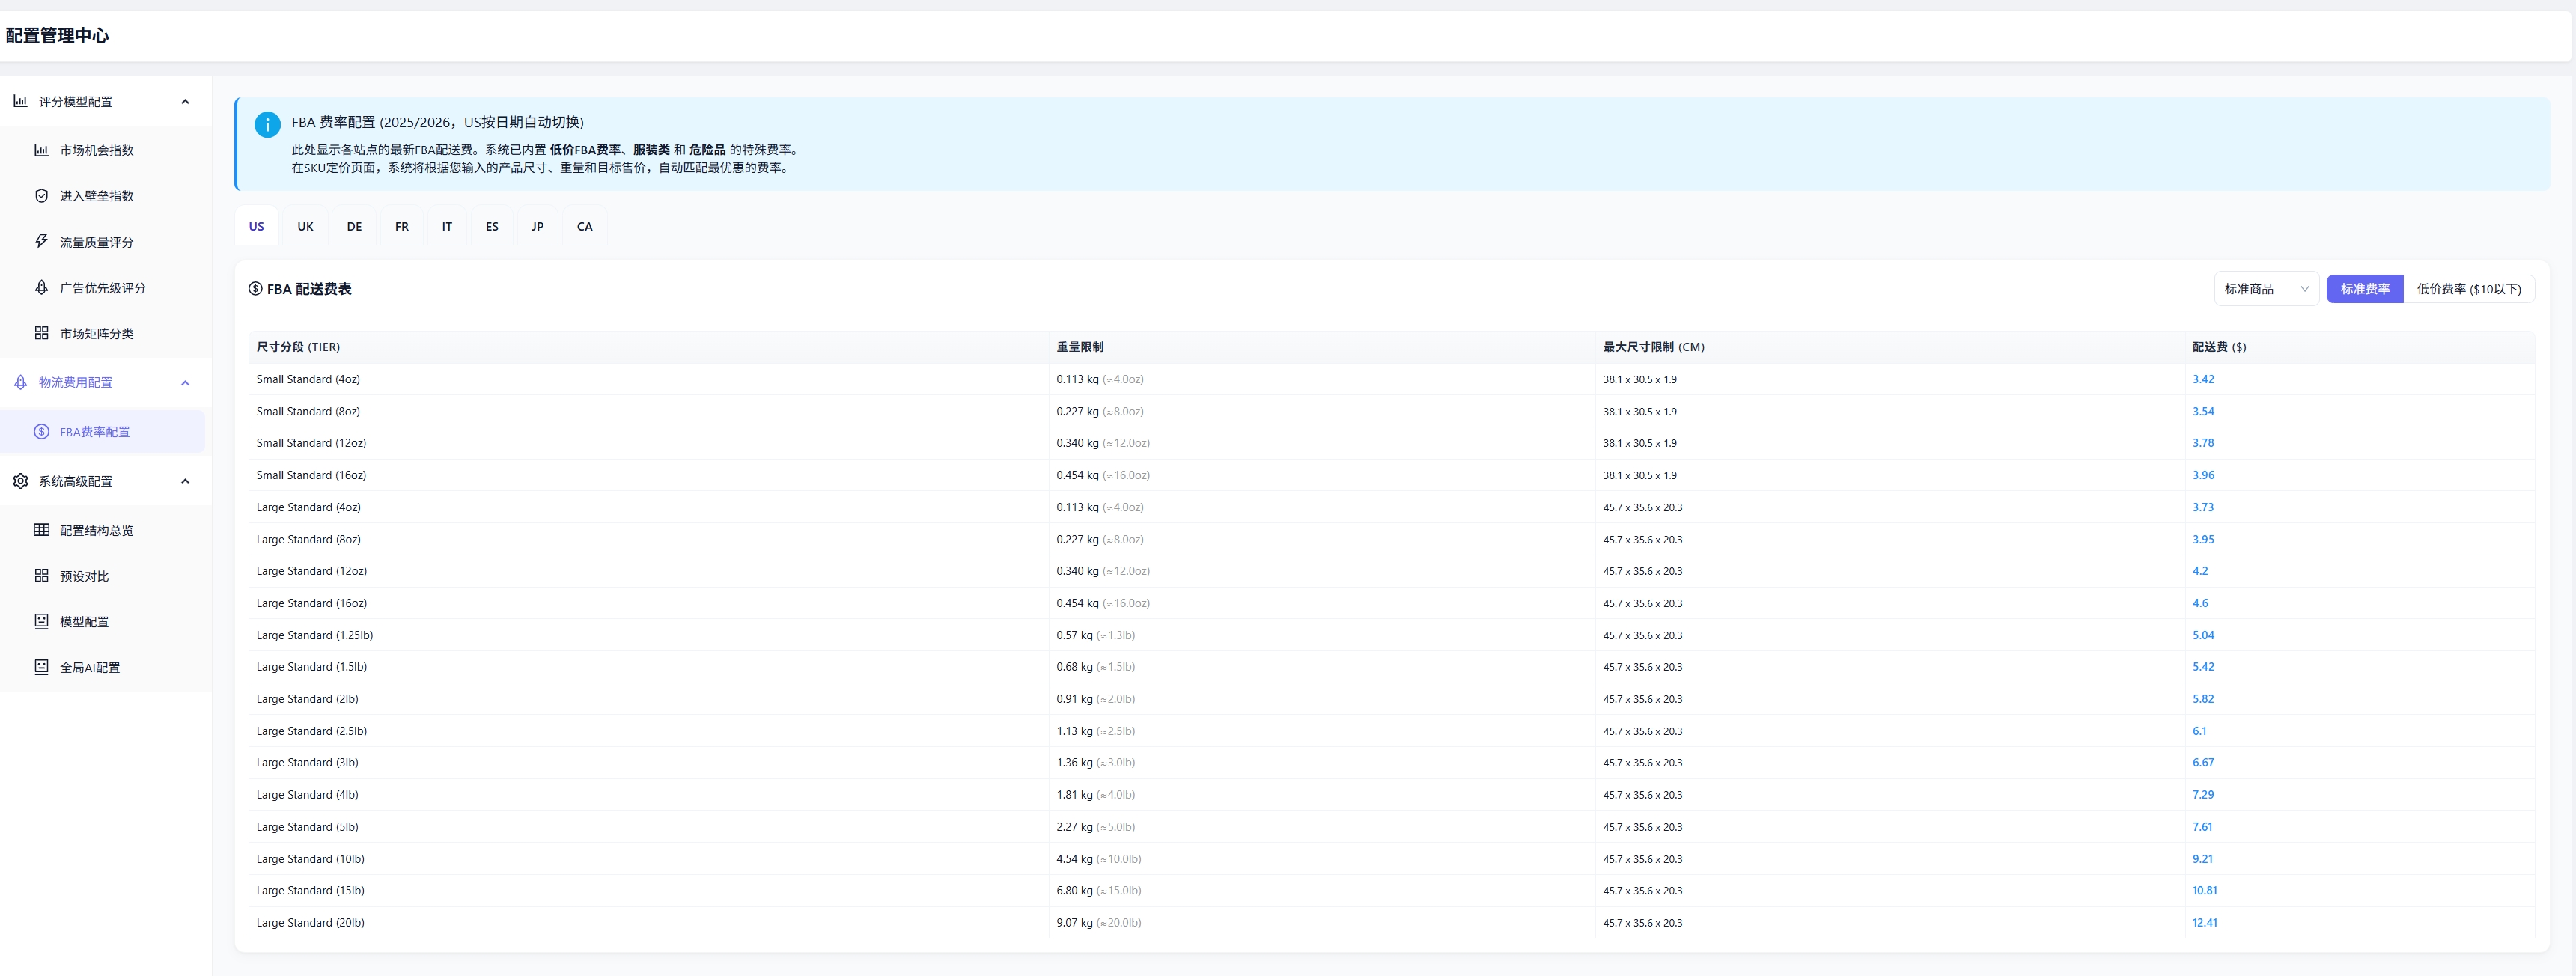2576x976 pixels.
Task: Select the JP marketplace tab
Action: (537, 227)
